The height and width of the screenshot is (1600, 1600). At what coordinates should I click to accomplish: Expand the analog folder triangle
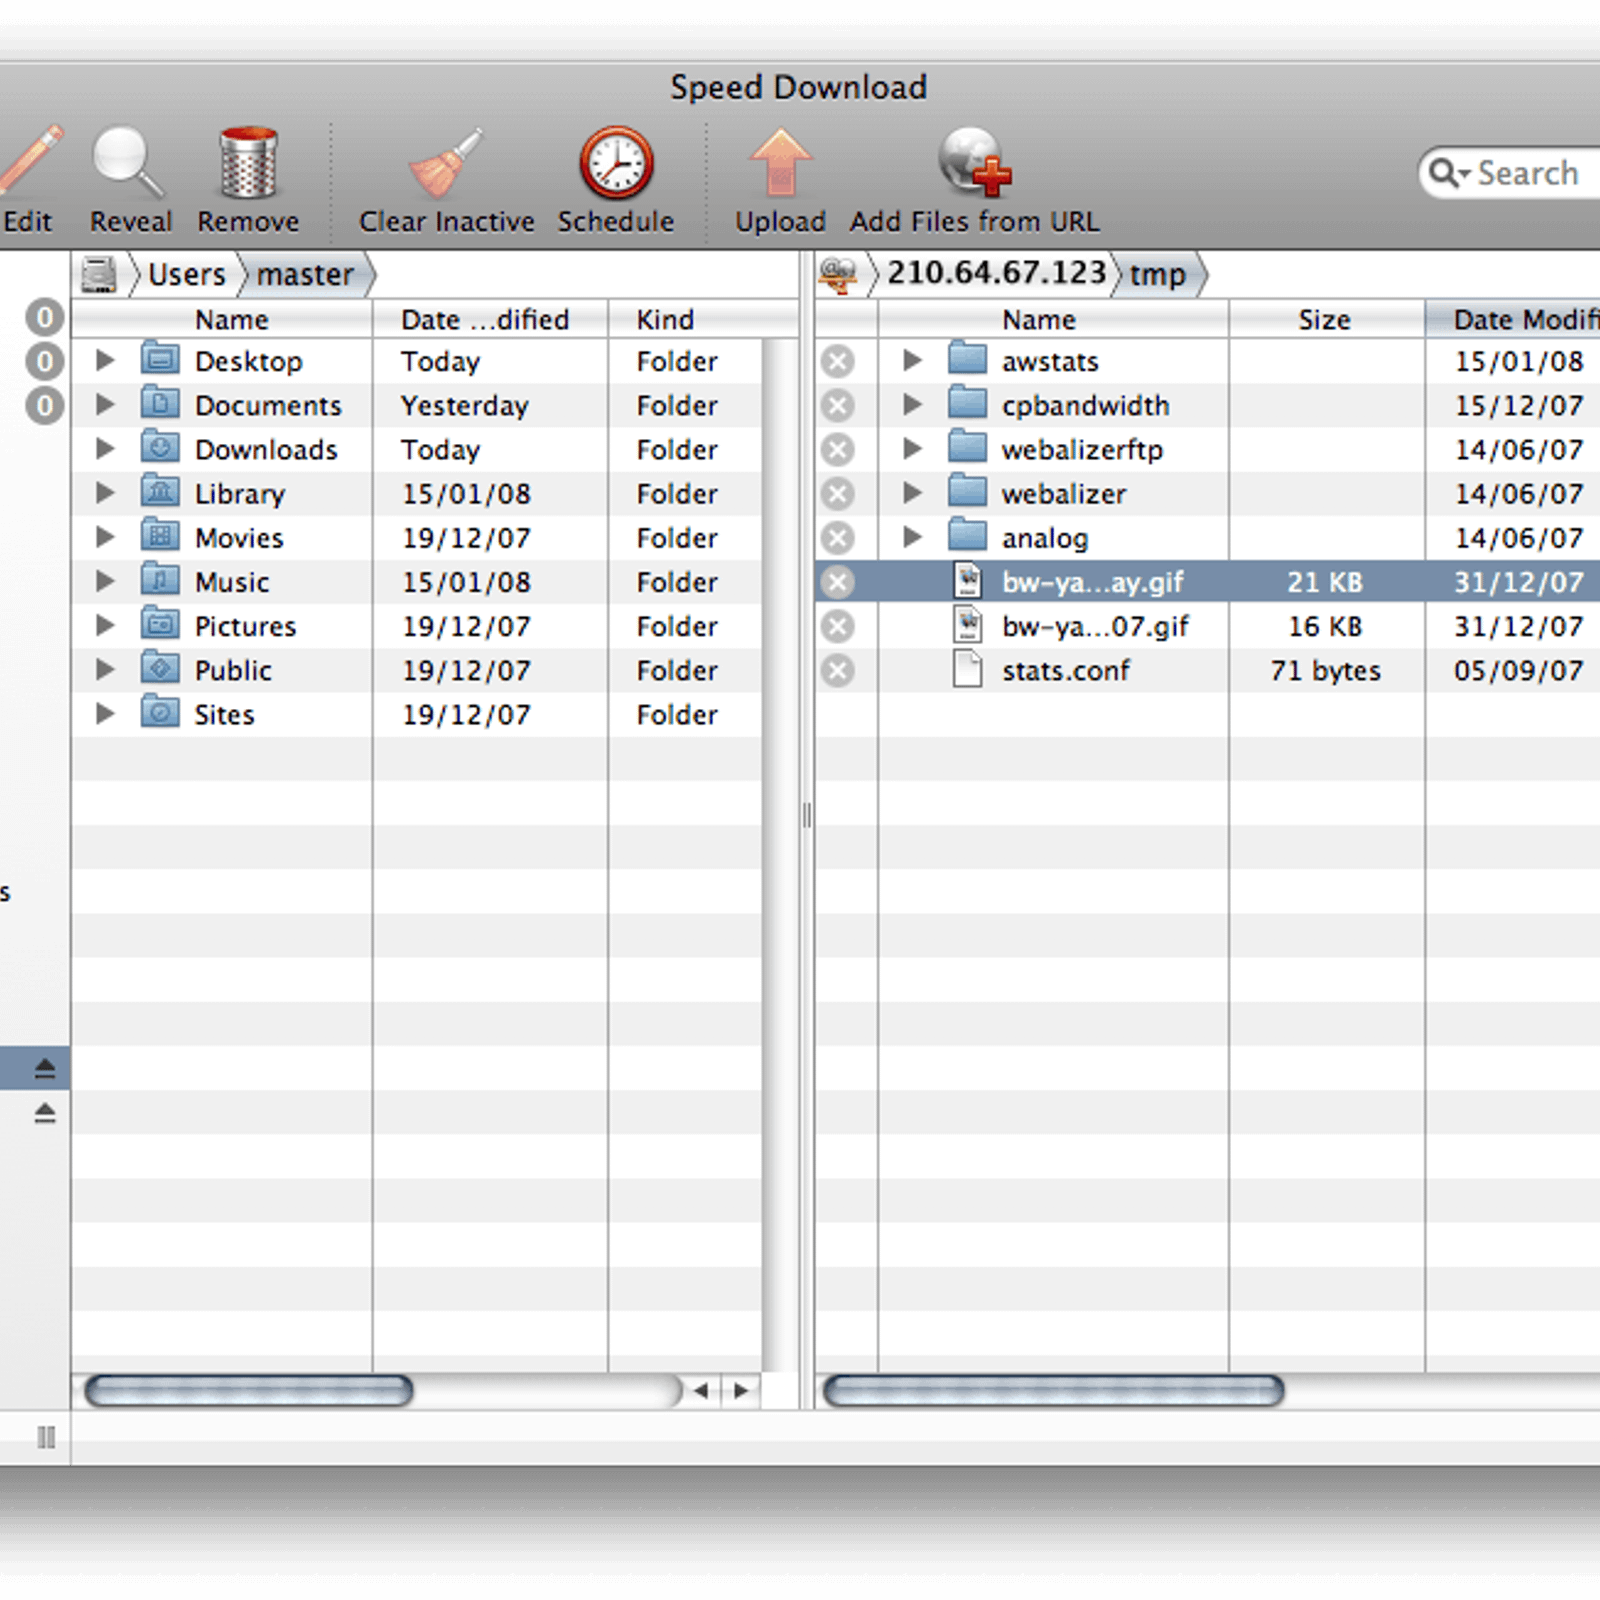pyautogui.click(x=911, y=537)
